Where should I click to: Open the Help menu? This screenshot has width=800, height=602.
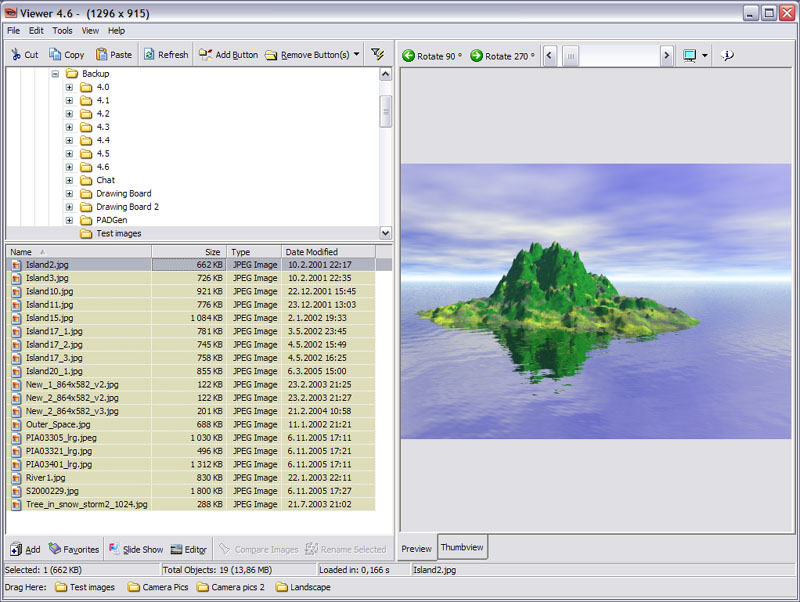pos(116,31)
